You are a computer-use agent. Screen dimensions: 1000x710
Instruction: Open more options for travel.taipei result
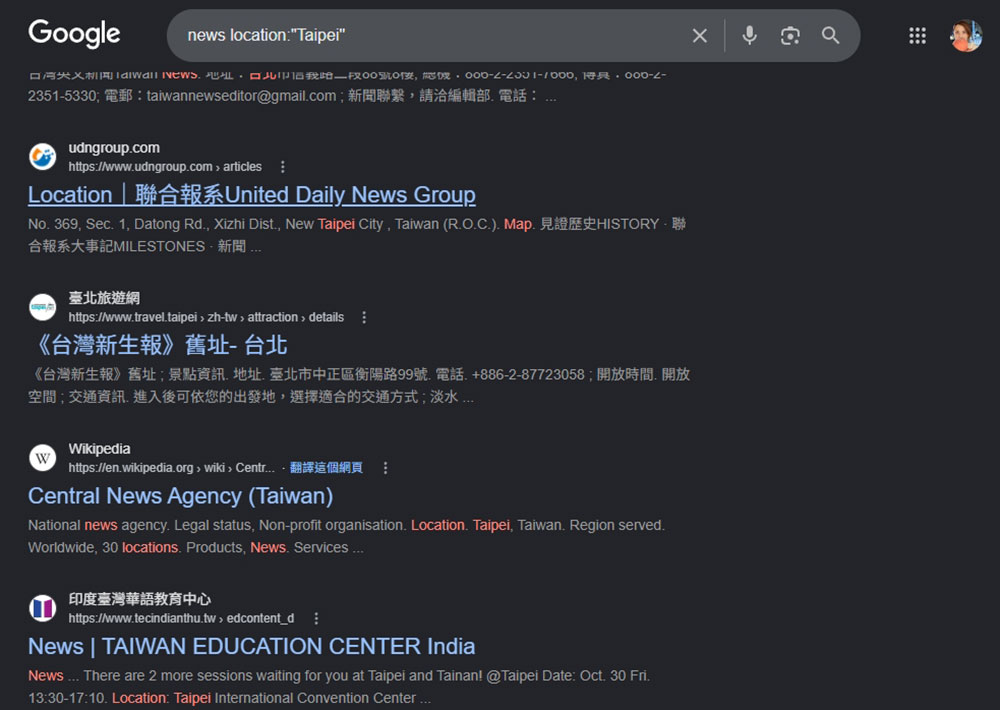click(364, 317)
